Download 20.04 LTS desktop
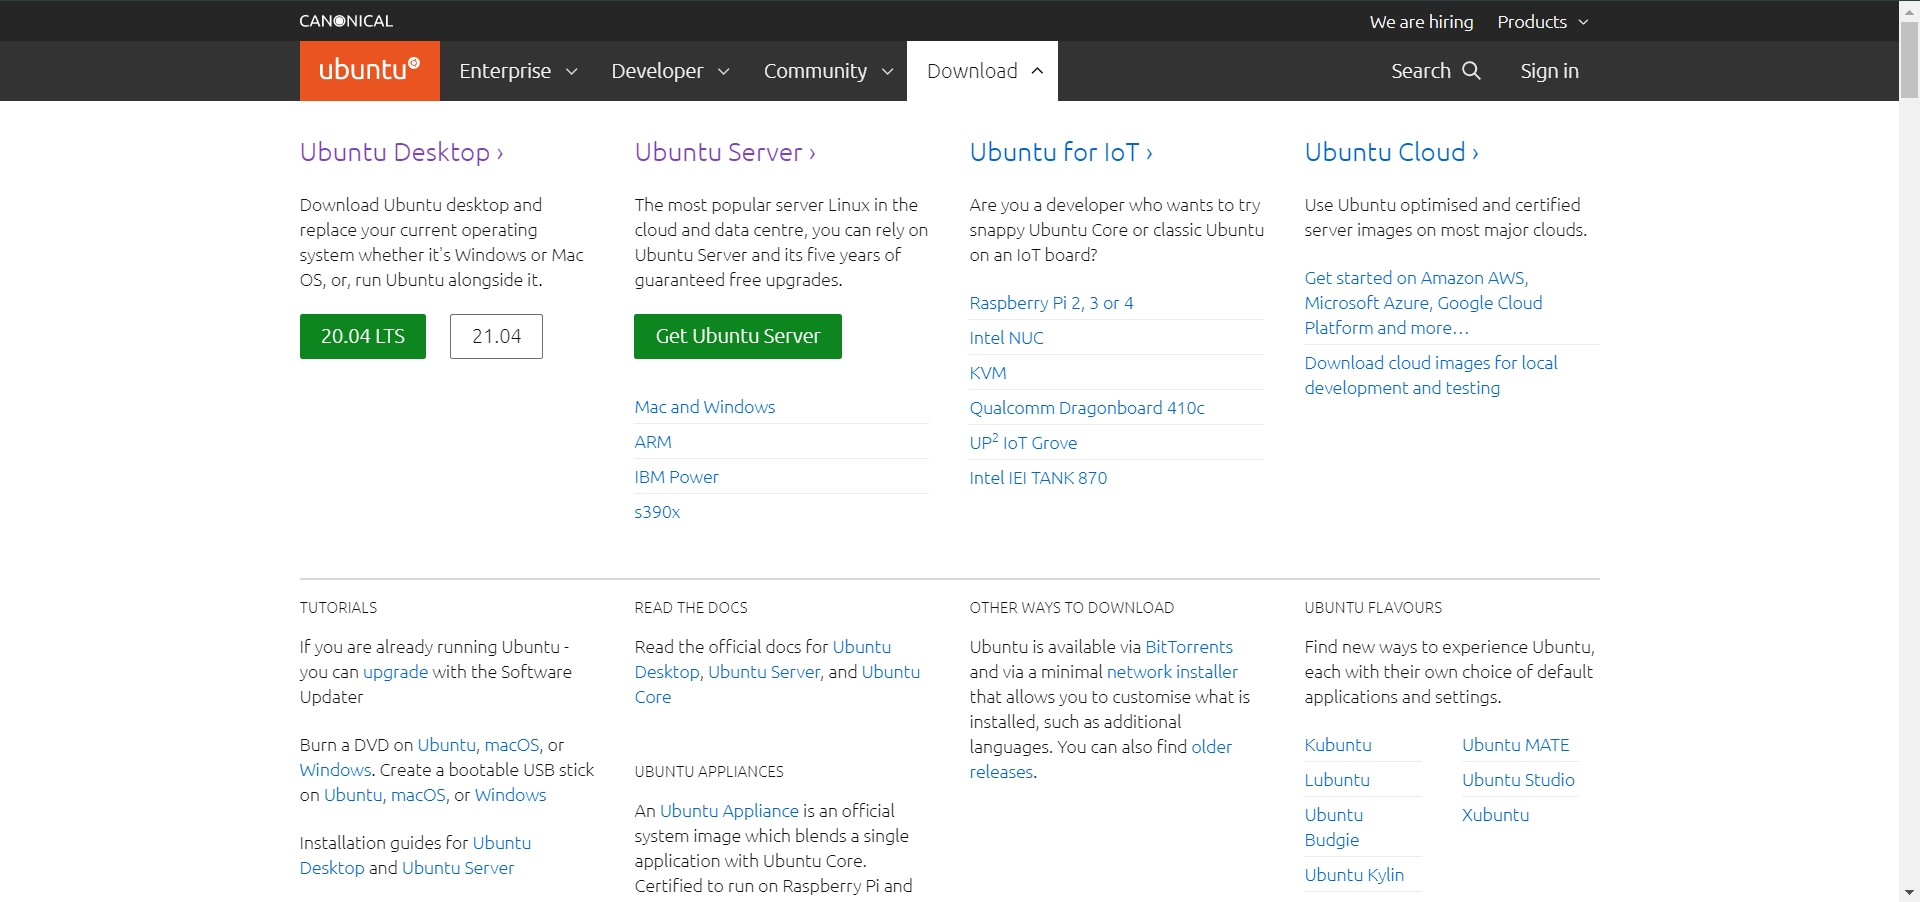Viewport: 1920px width, 902px height. tap(363, 337)
